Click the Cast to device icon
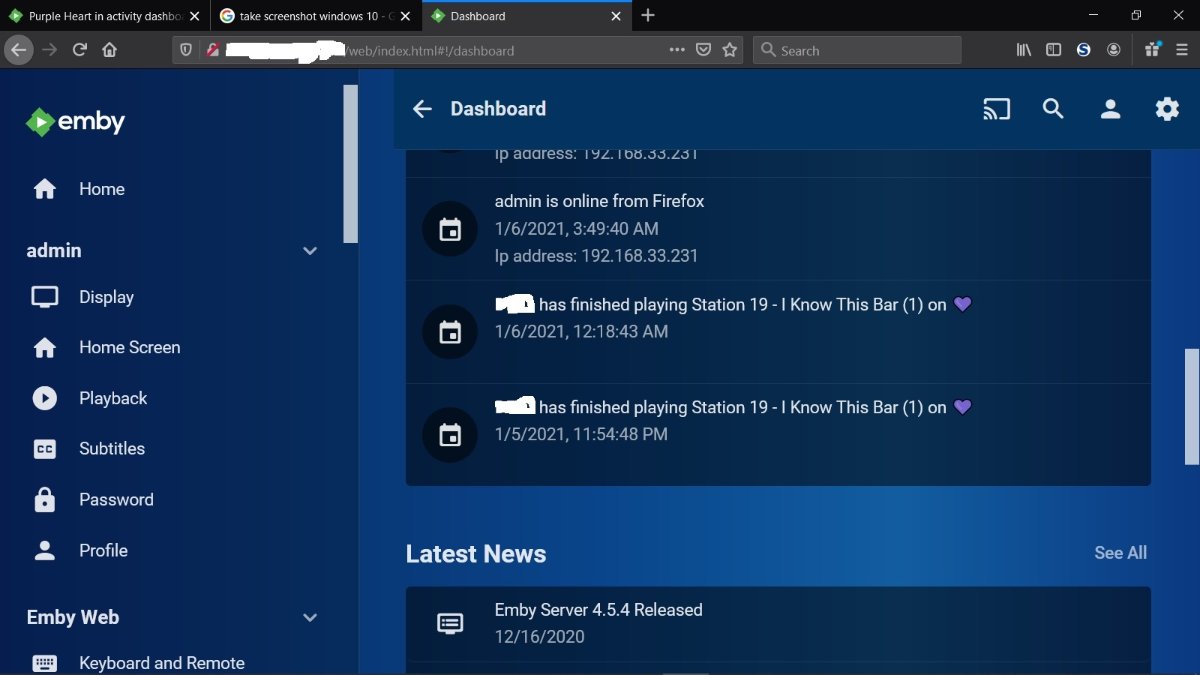 click(x=996, y=109)
